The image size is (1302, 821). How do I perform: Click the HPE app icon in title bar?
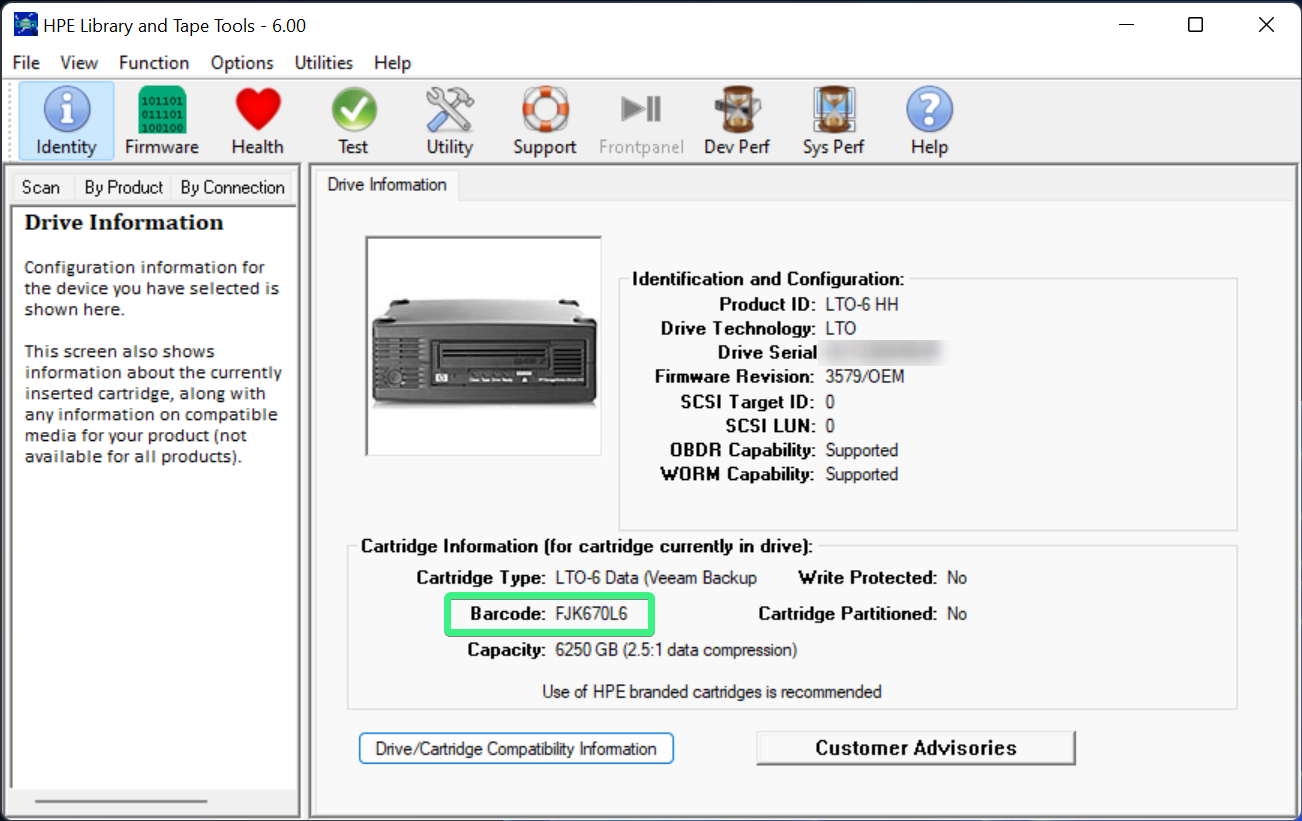(x=25, y=25)
